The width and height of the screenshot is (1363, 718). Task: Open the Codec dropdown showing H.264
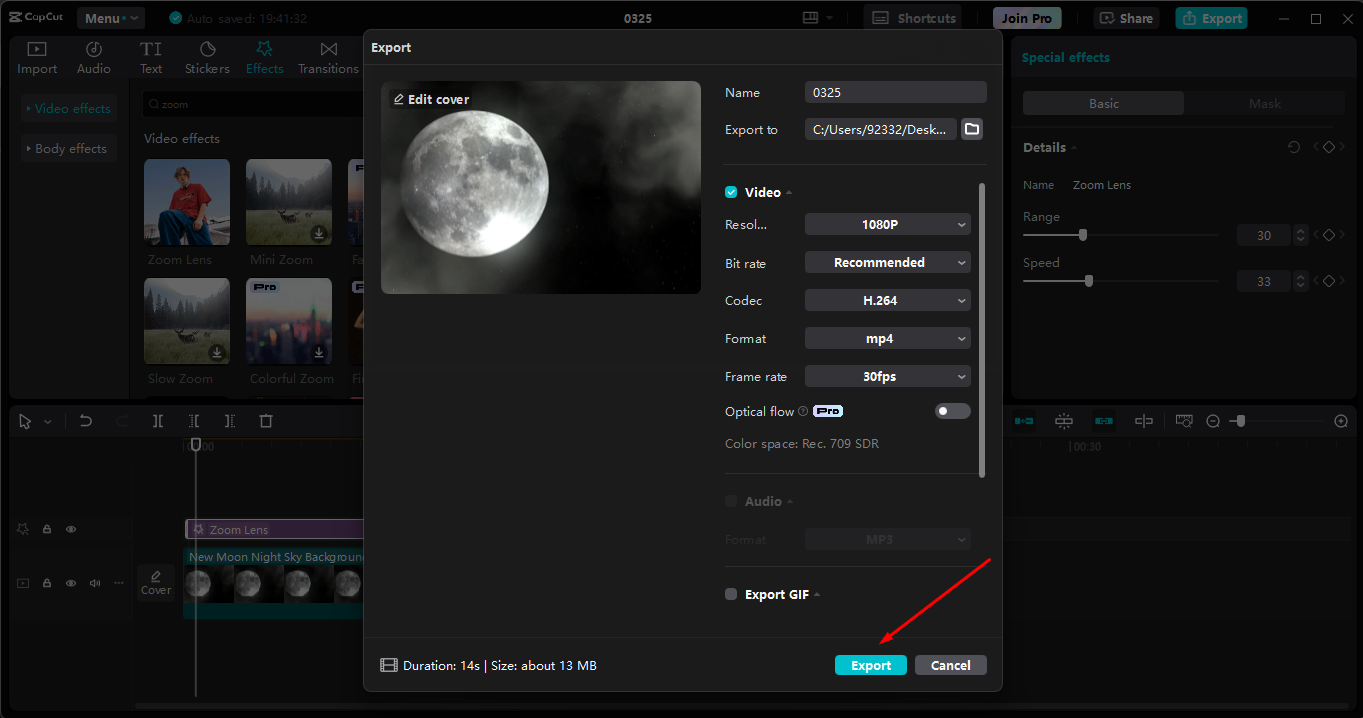point(887,300)
